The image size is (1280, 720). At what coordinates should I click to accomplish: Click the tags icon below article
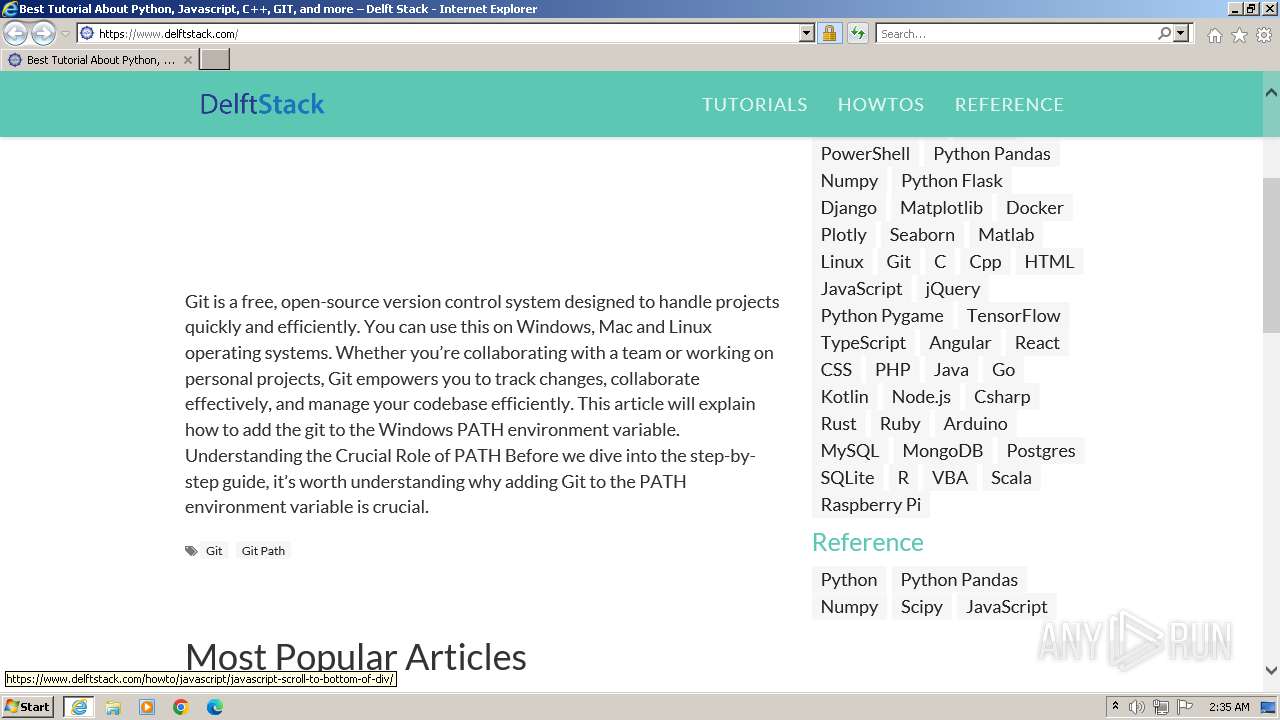[191, 550]
